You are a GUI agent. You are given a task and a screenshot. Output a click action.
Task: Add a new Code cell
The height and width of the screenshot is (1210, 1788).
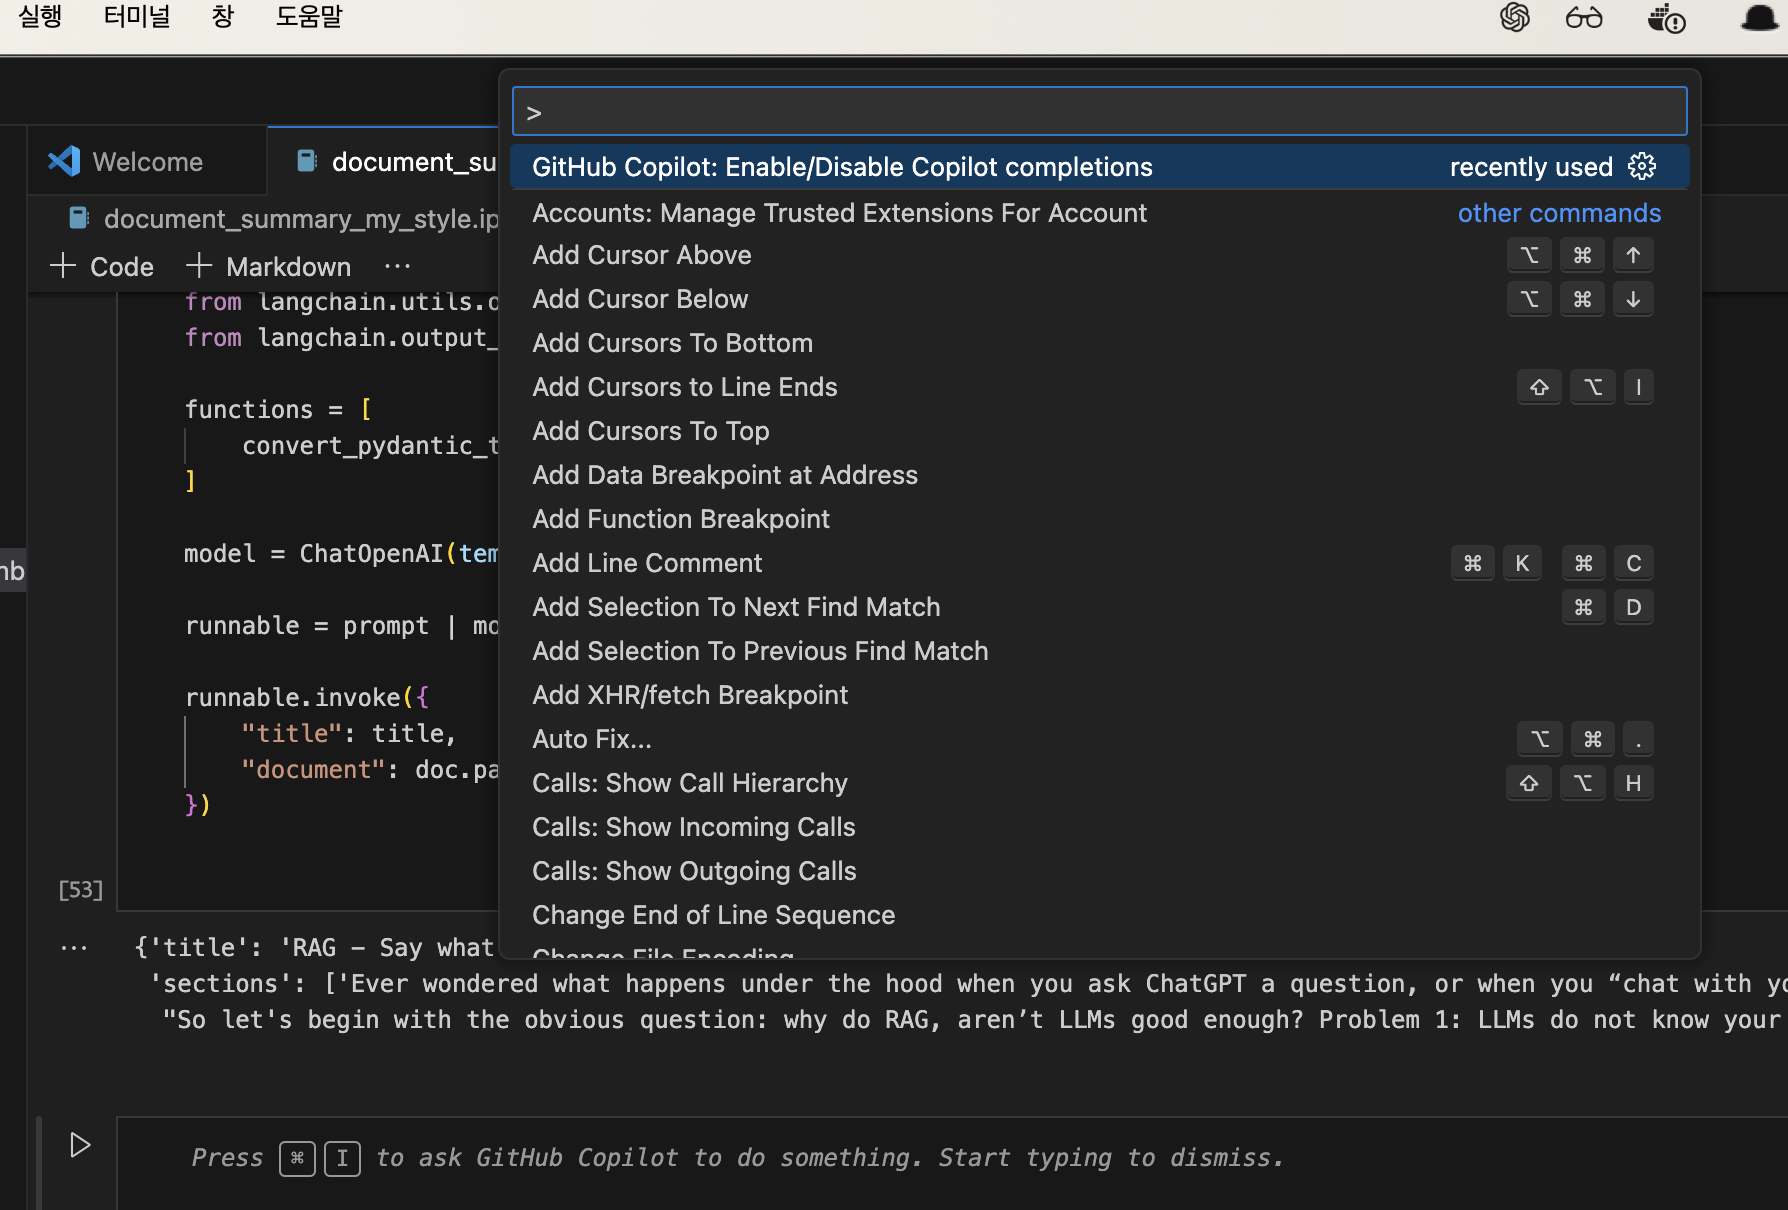point(101,266)
